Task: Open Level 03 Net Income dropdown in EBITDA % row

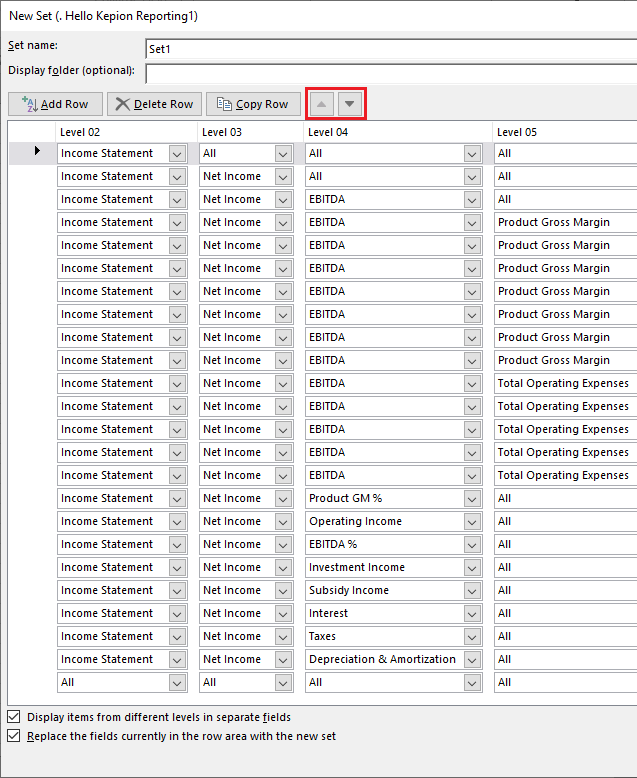Action: (283, 544)
